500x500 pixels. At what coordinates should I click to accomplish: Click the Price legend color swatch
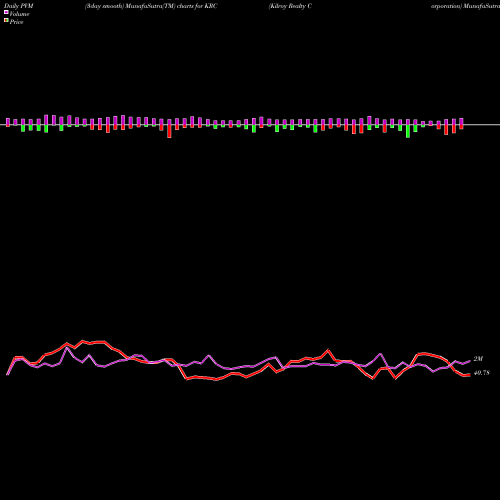coord(6,21)
